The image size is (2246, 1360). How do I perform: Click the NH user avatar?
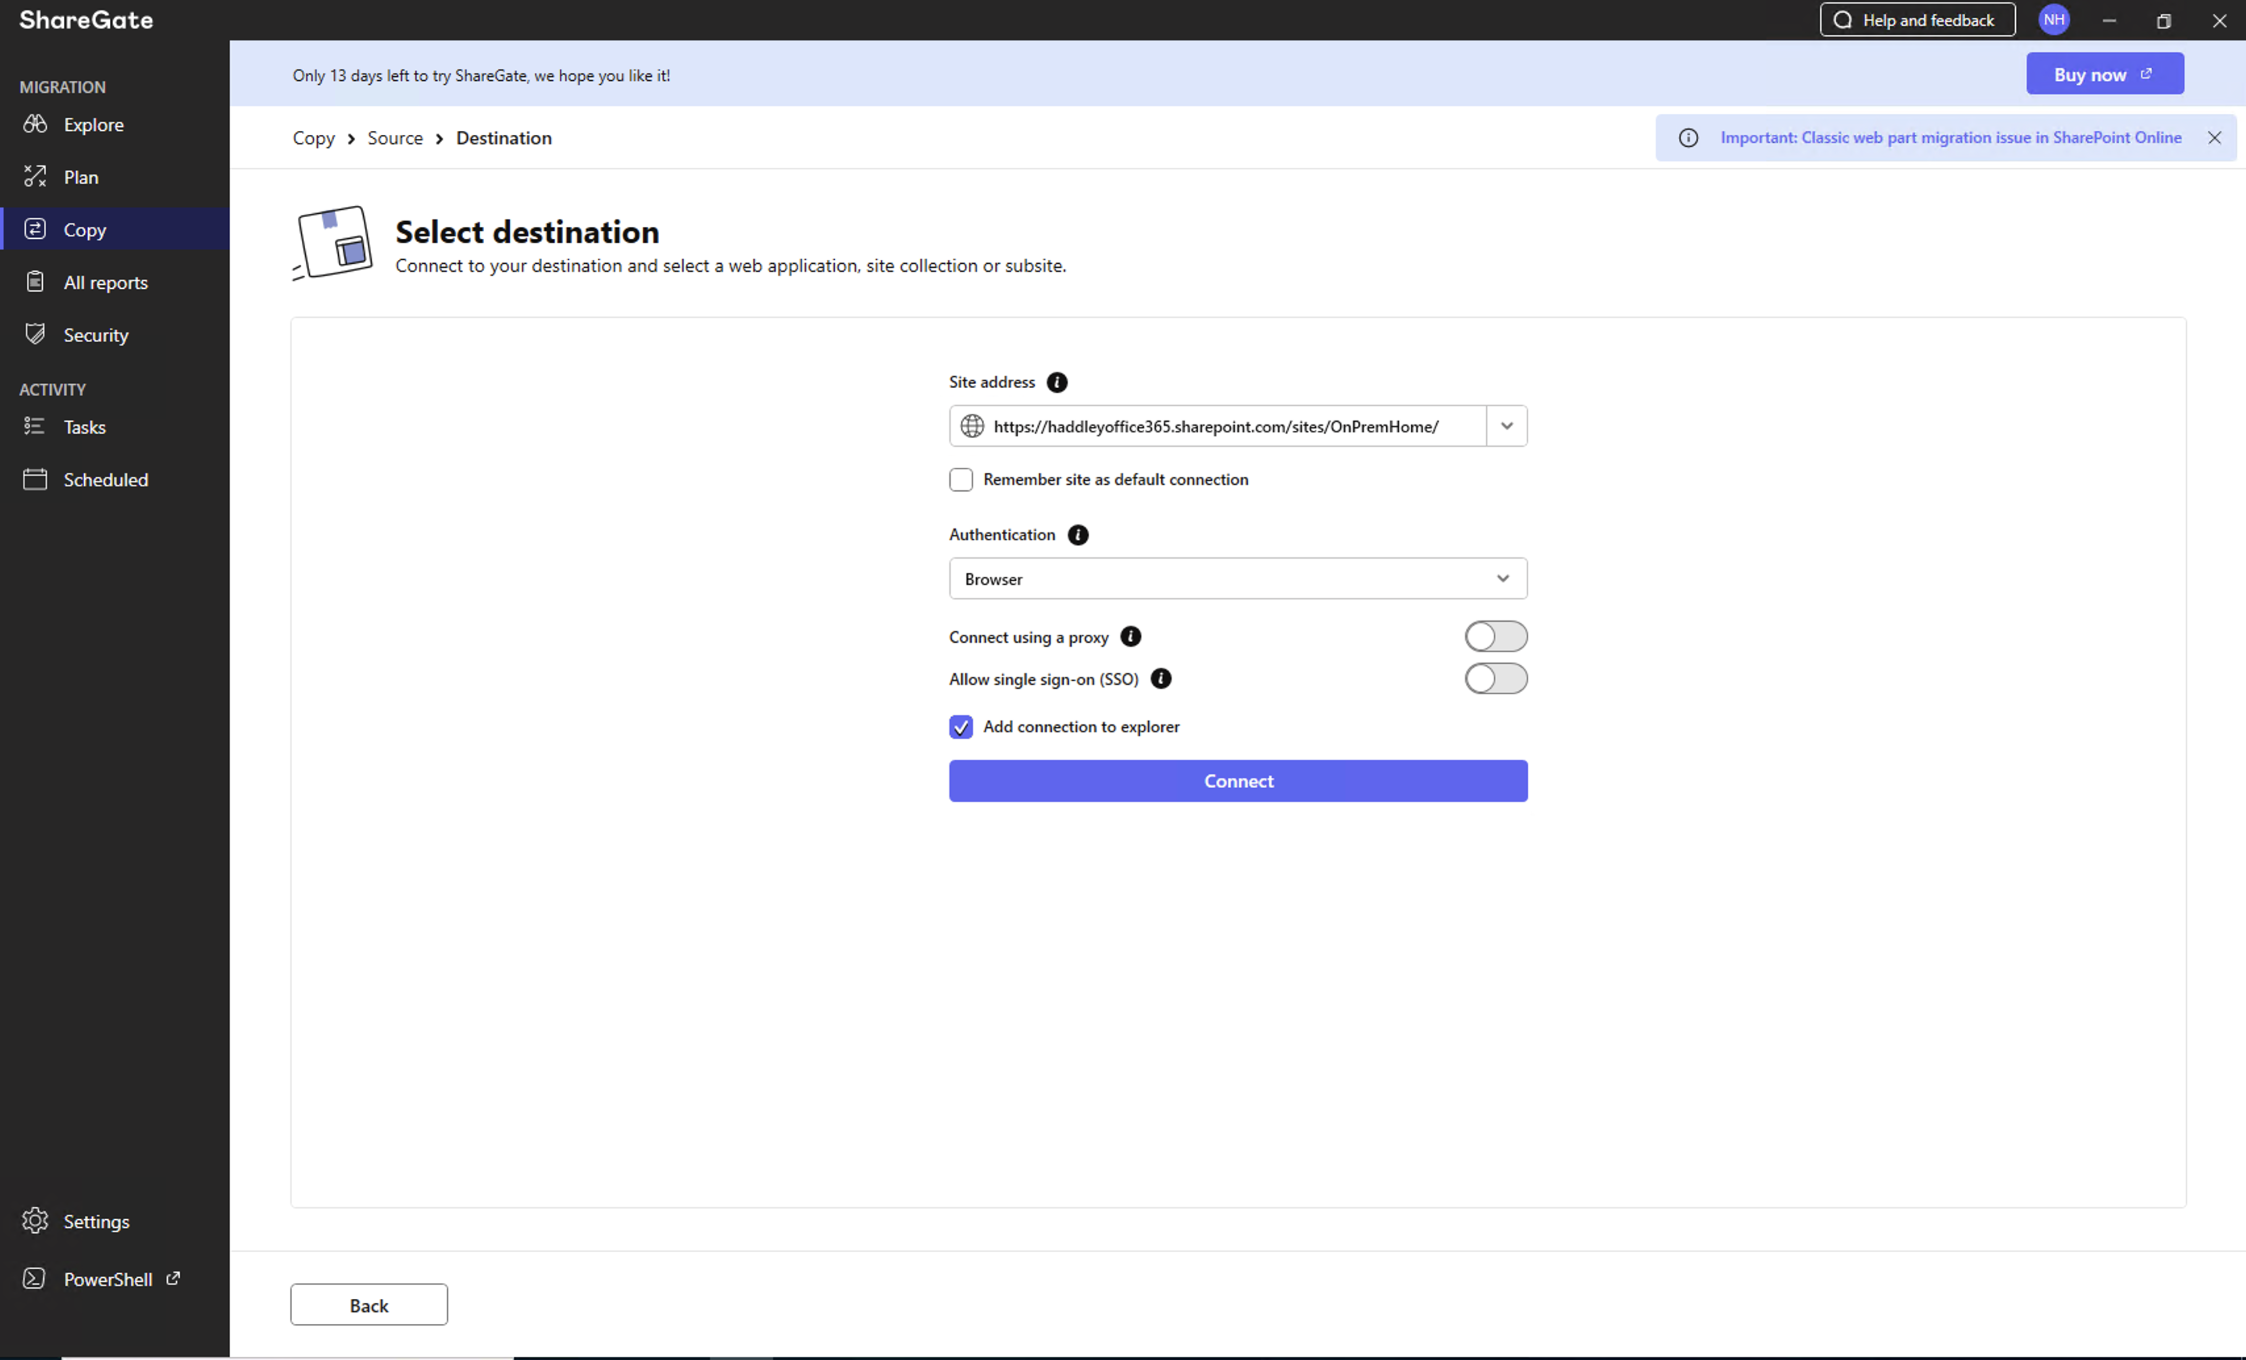click(x=2054, y=20)
